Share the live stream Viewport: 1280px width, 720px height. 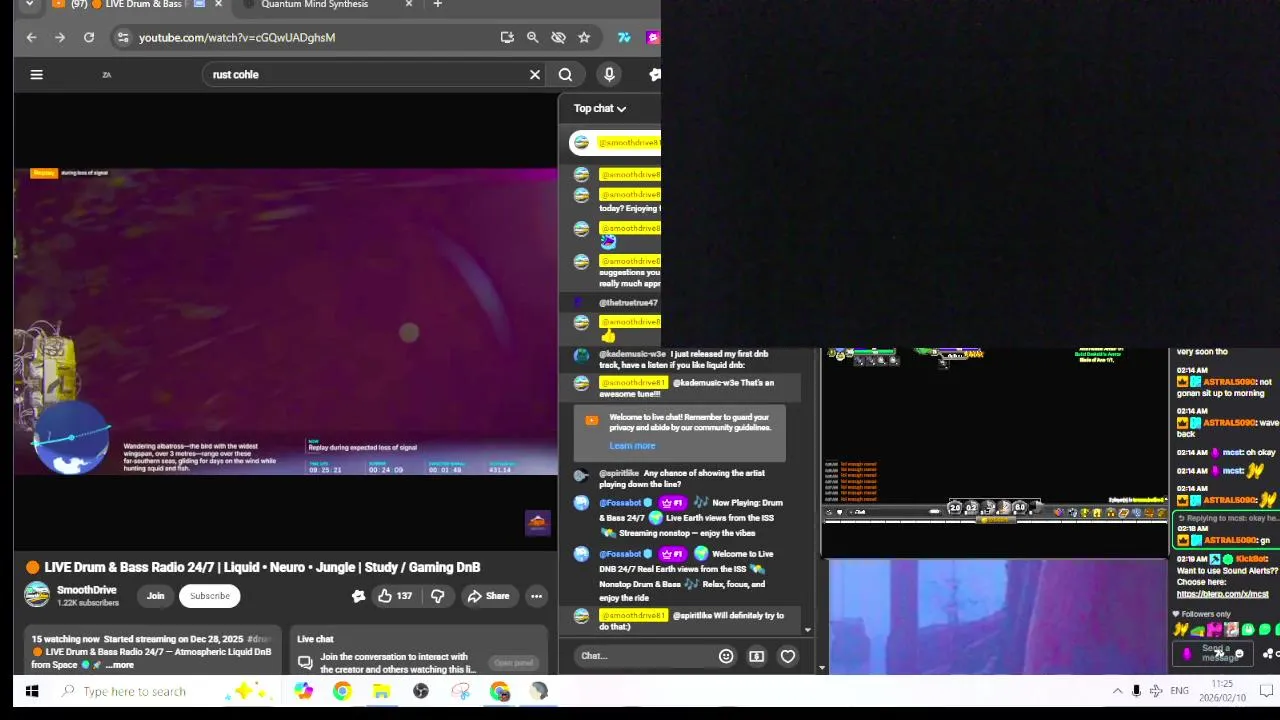point(488,596)
